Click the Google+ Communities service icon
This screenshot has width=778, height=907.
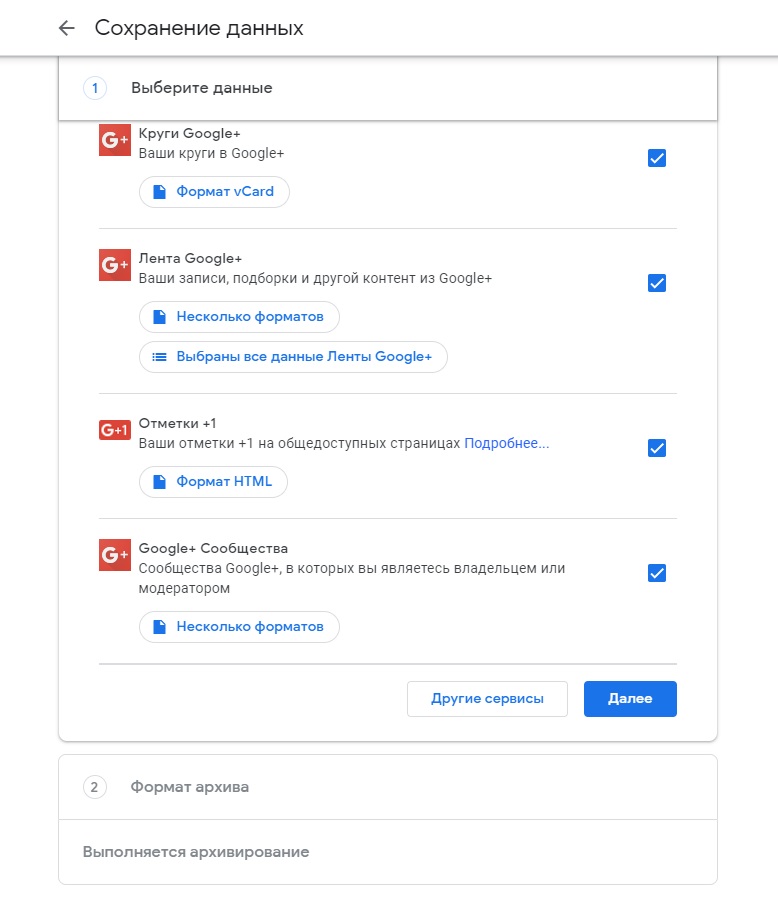(115, 555)
